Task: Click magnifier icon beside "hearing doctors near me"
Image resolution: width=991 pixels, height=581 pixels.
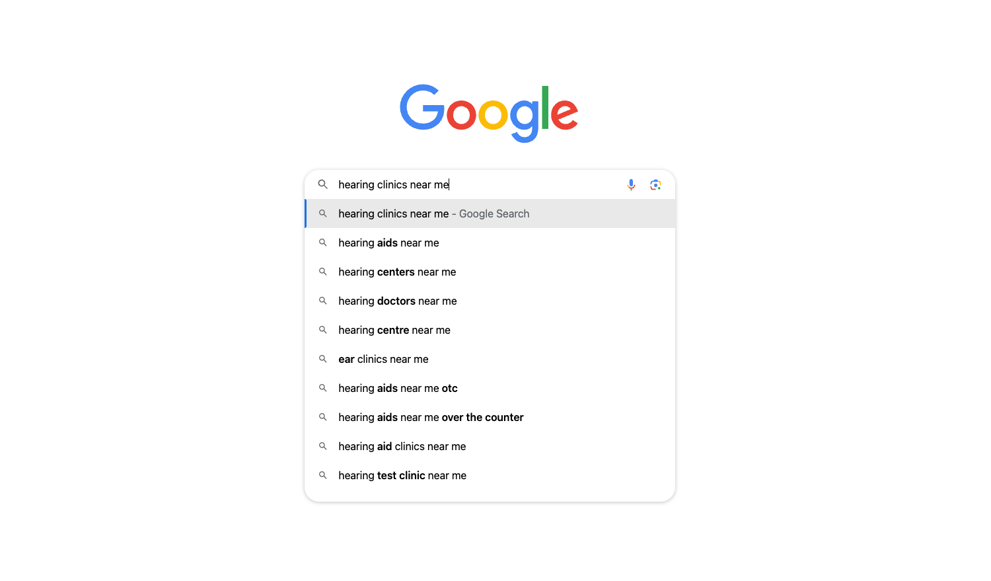Action: [323, 301]
